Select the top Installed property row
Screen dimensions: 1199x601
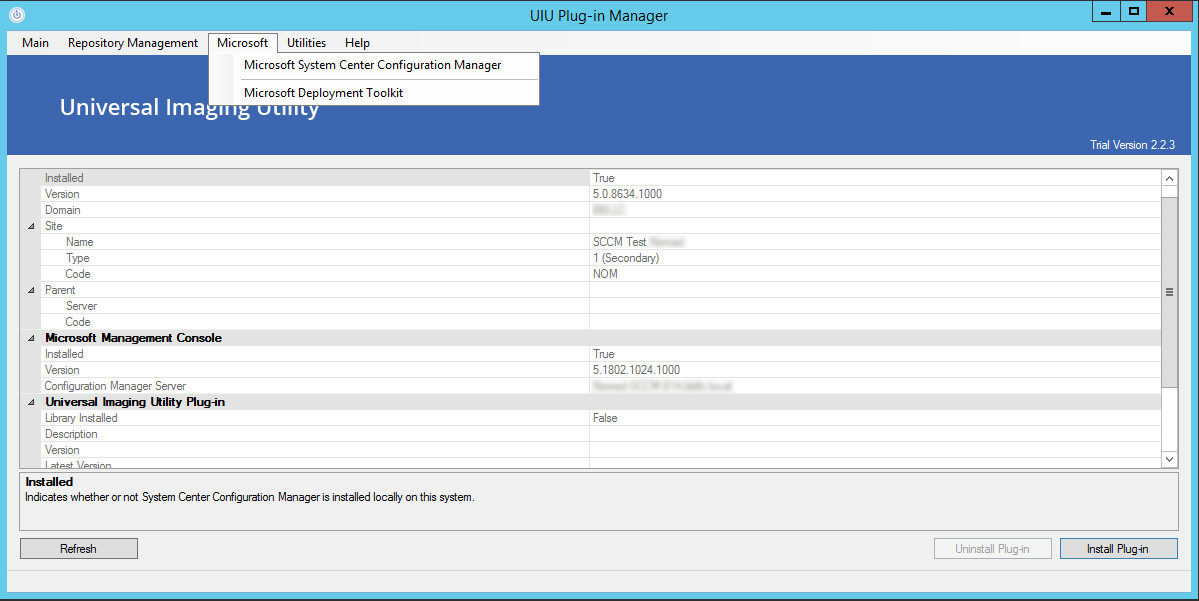[x=600, y=177]
